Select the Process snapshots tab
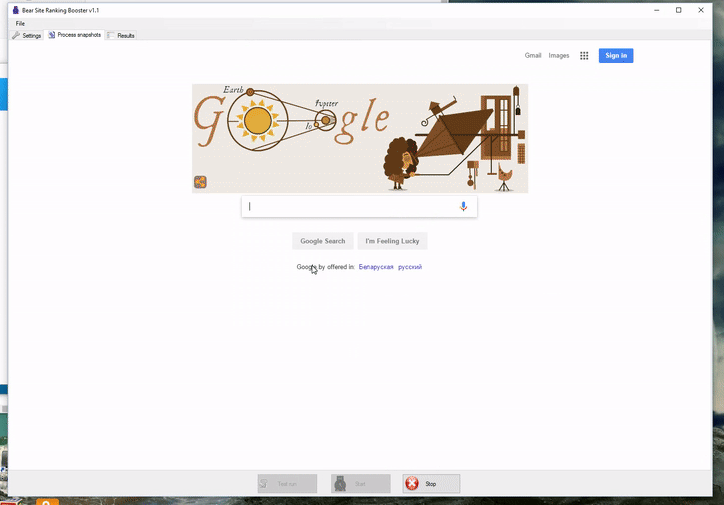 click(x=74, y=35)
